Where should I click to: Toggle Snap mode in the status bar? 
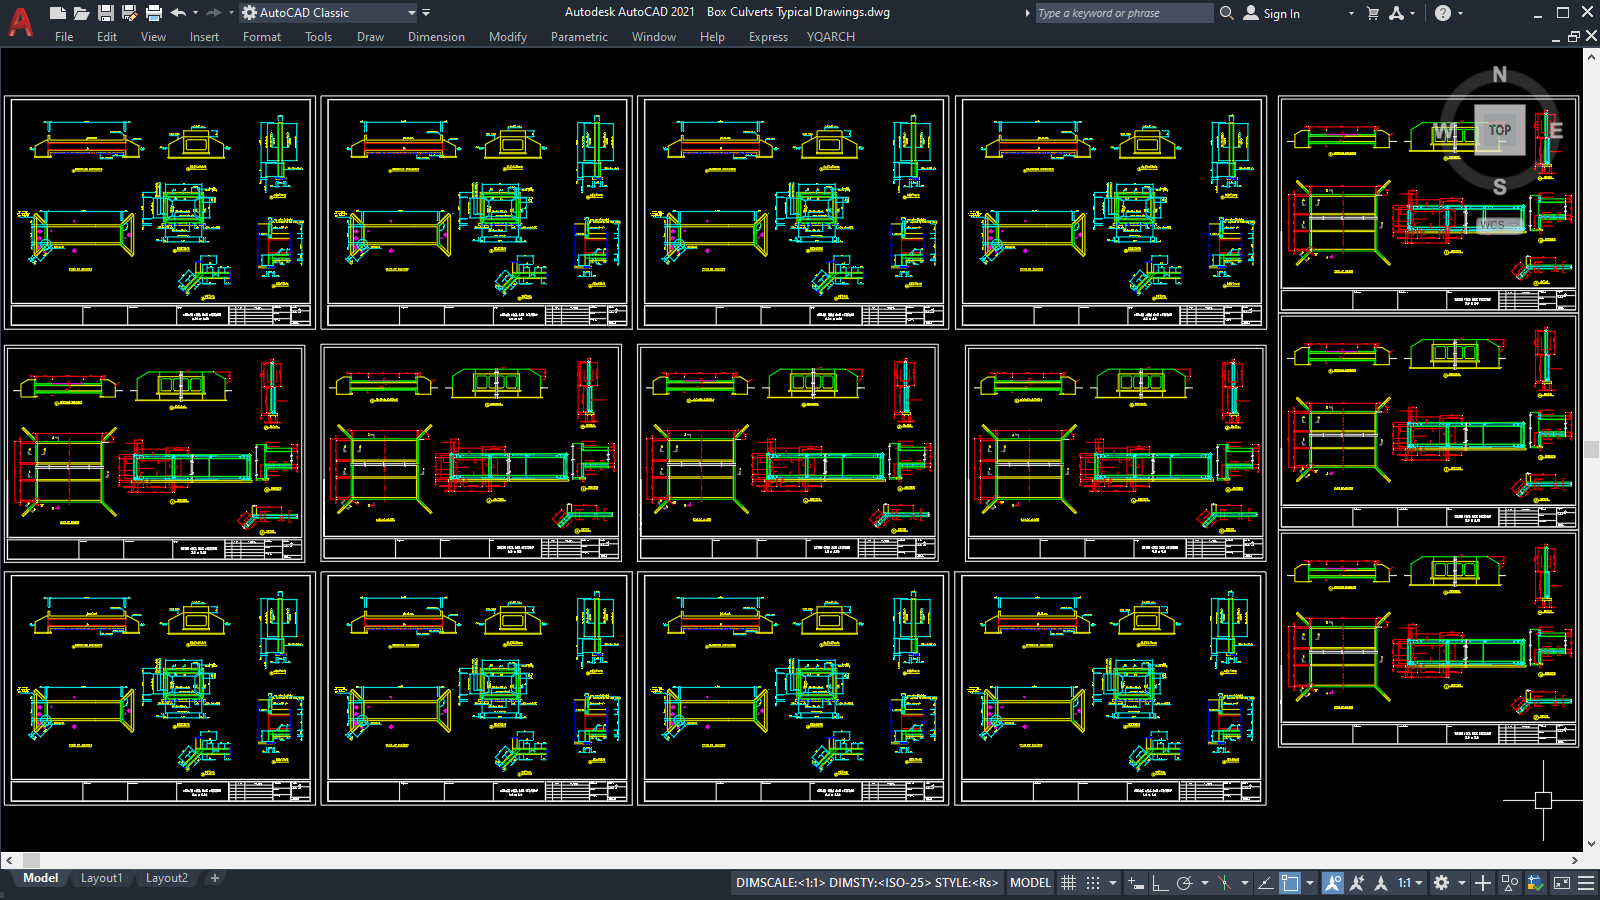point(1093,883)
